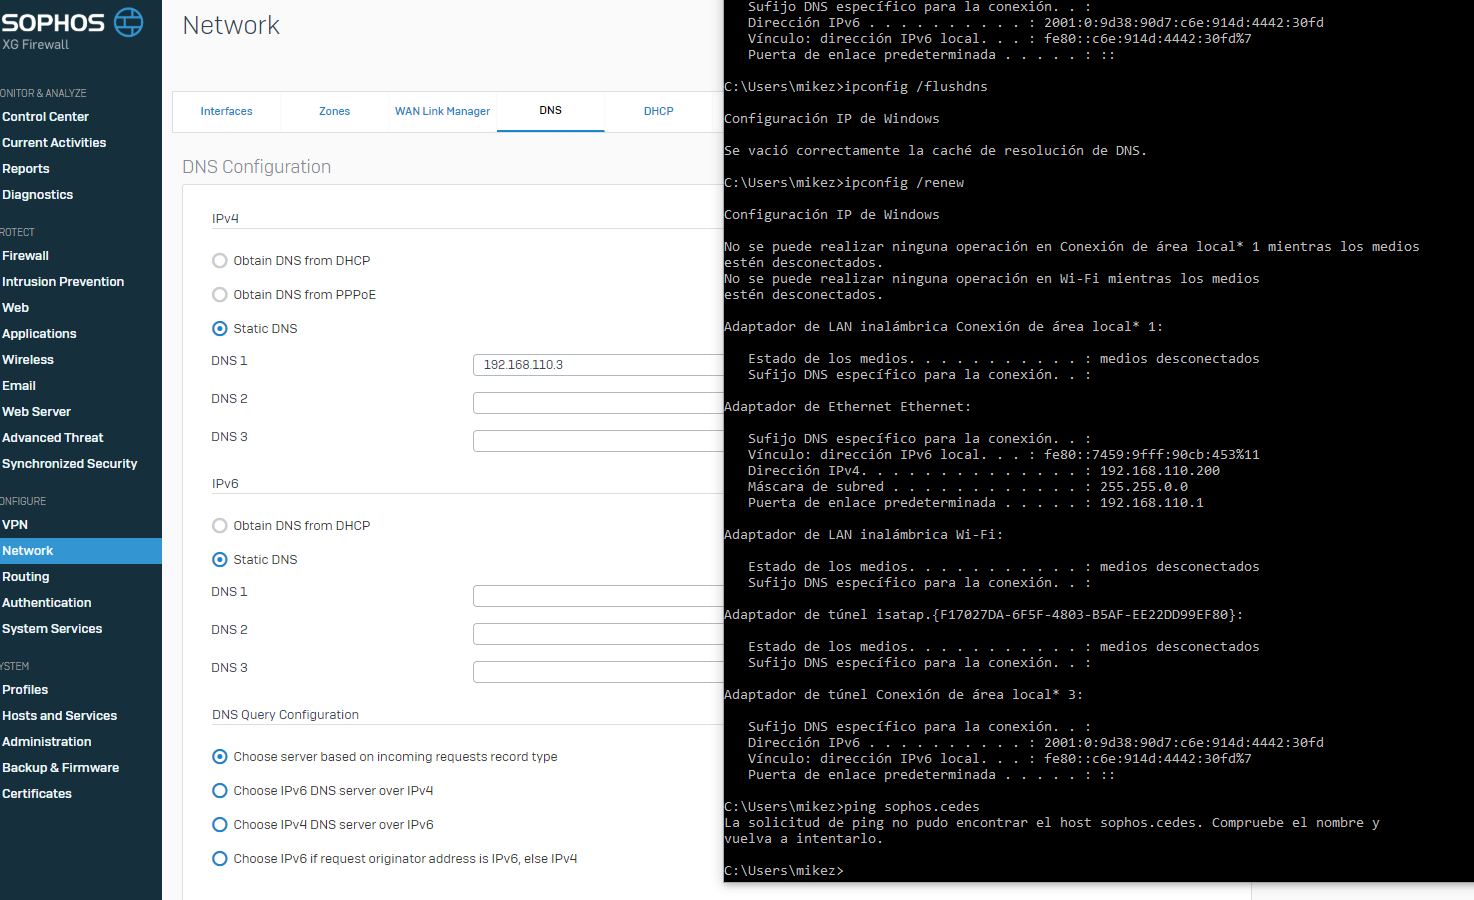Focus the IPv6 DNS 1 input field
Image resolution: width=1474 pixels, height=900 pixels.
click(x=598, y=596)
